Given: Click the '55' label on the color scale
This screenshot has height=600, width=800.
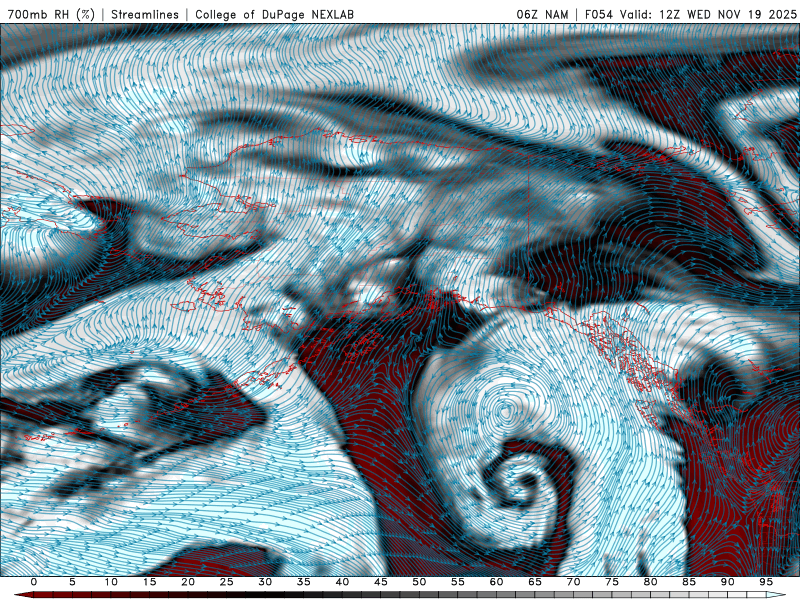Looking at the screenshot, I should pos(458,582).
